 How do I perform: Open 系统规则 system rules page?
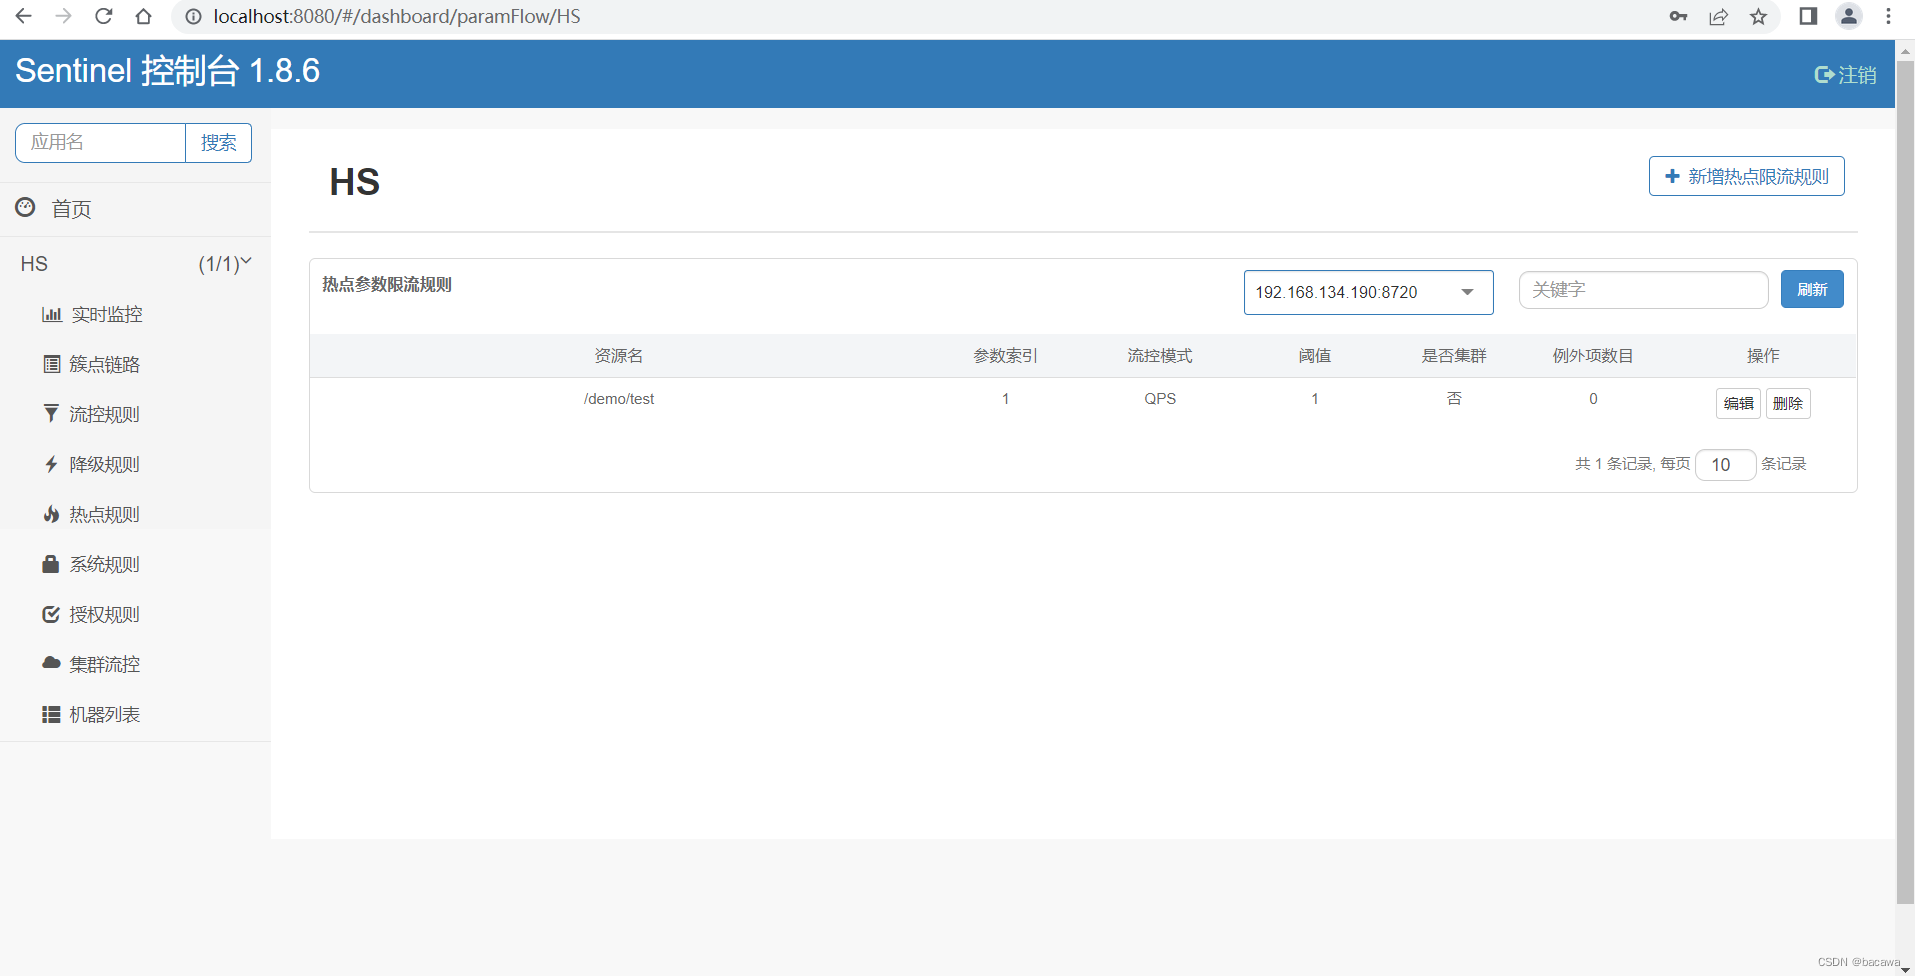pos(105,564)
